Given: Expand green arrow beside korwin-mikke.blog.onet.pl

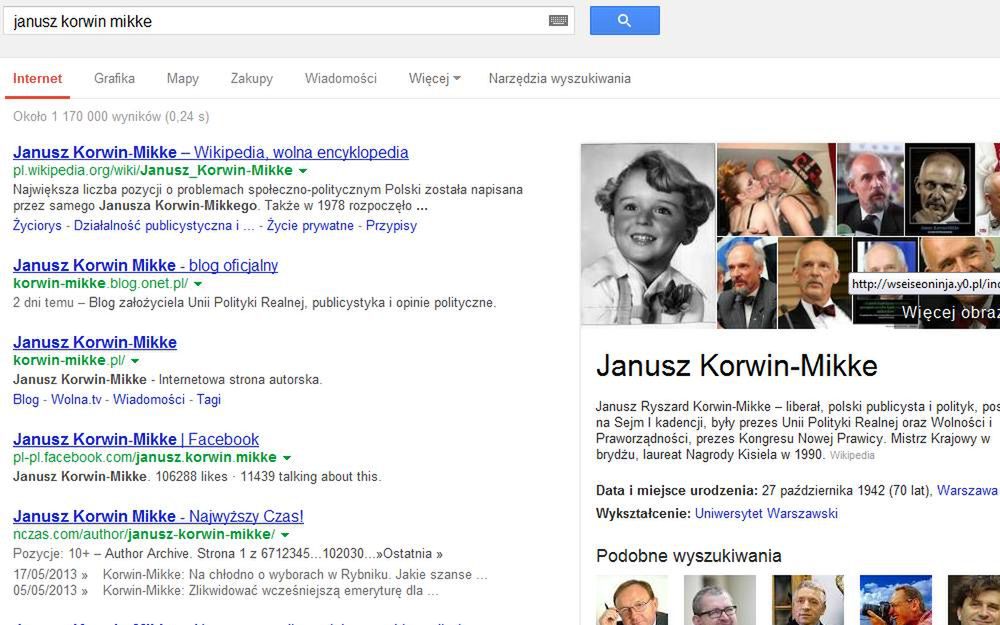Looking at the screenshot, I should pyautogui.click(x=198, y=284).
